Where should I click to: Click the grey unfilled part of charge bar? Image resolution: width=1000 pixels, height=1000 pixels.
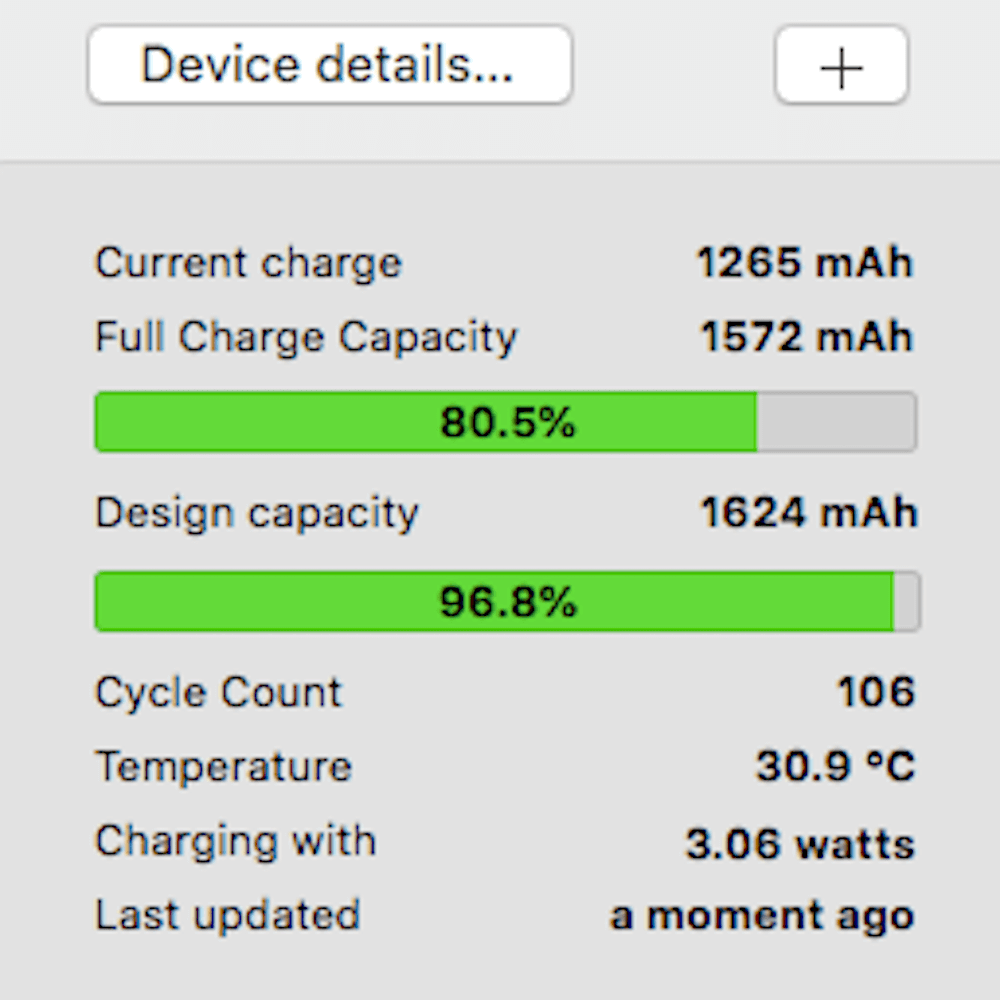point(836,422)
